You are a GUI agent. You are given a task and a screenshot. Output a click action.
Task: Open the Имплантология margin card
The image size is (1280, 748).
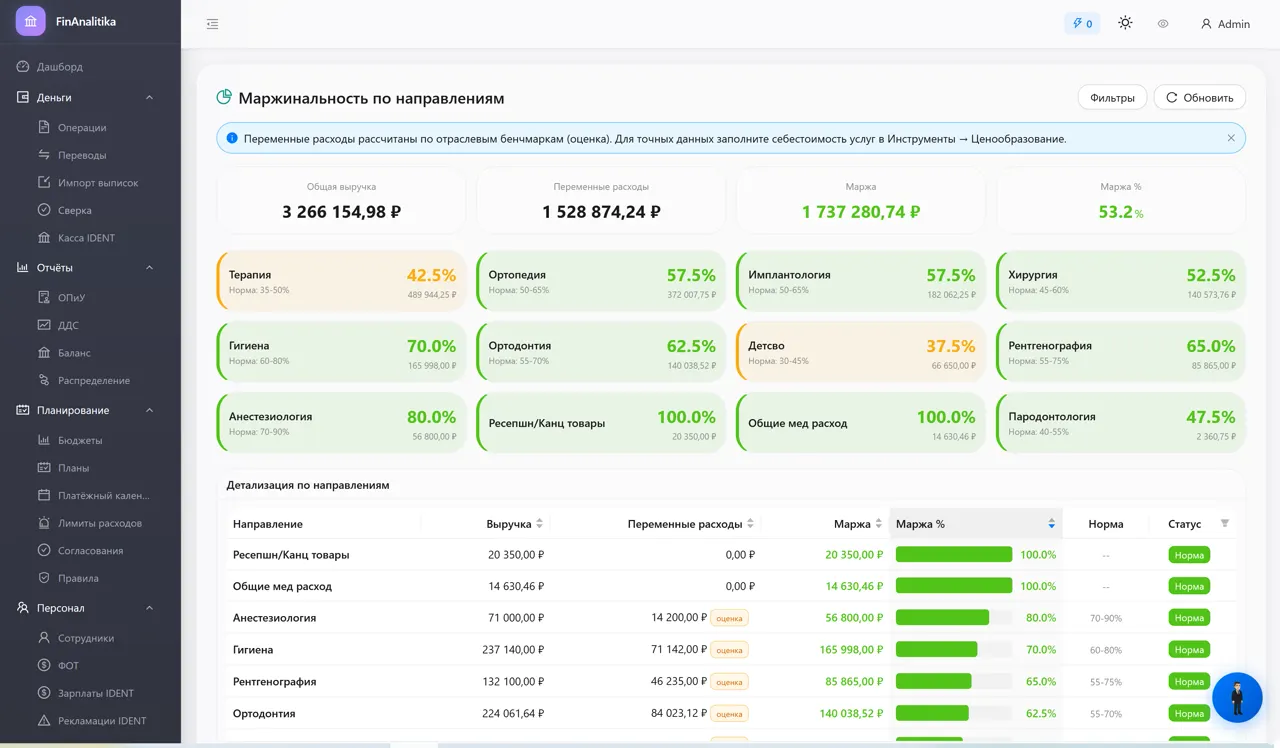[862, 281]
